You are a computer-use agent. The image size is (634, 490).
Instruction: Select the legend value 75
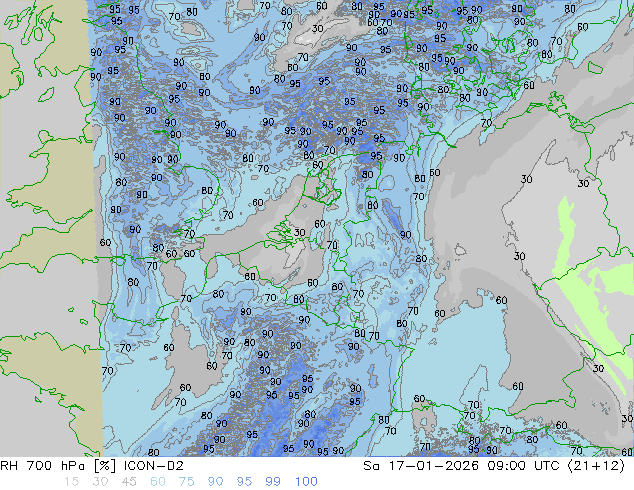pyautogui.click(x=186, y=482)
